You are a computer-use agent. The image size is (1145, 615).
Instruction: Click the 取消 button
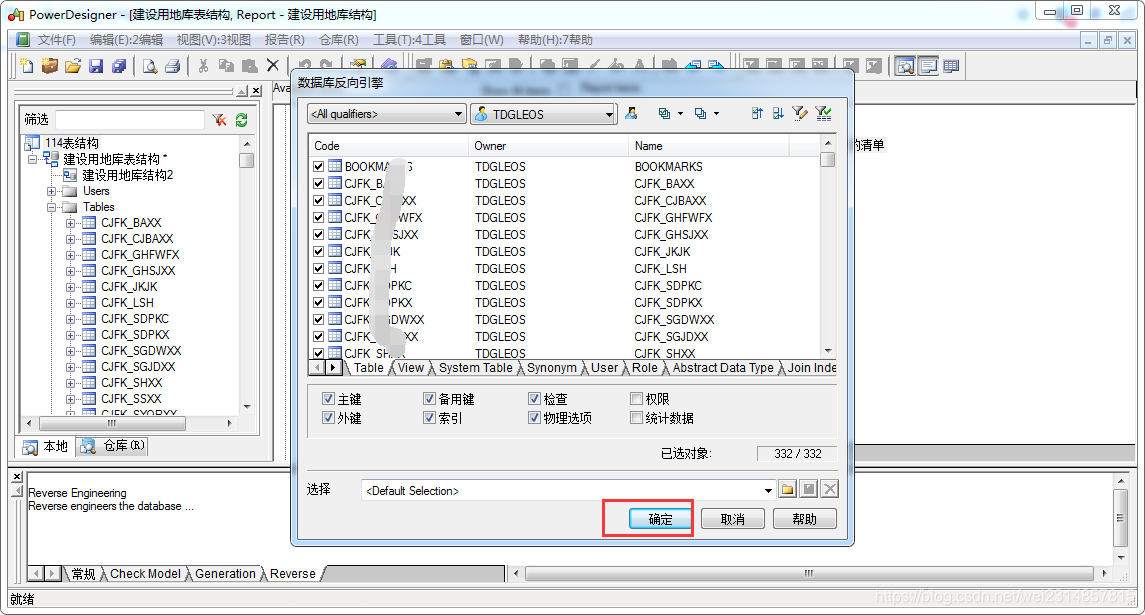pyautogui.click(x=732, y=519)
